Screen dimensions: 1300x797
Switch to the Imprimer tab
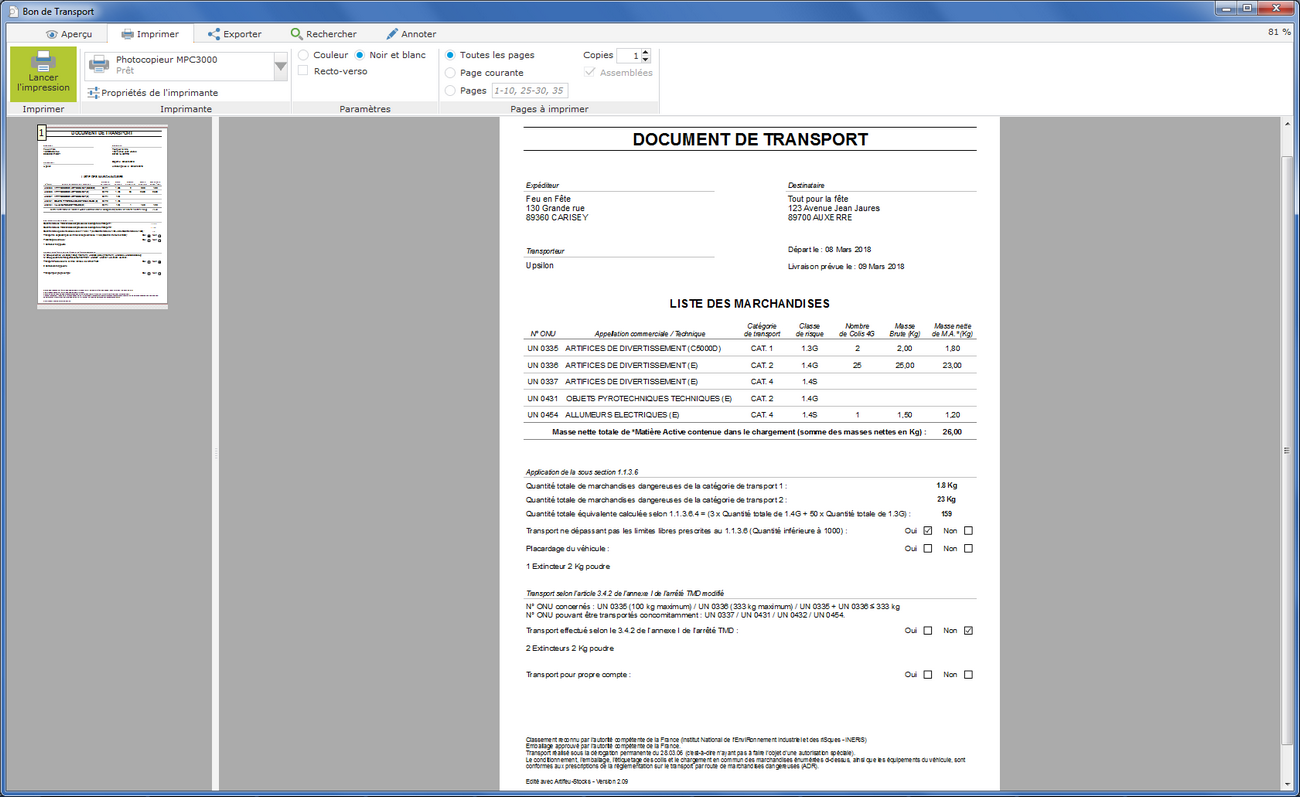150,34
